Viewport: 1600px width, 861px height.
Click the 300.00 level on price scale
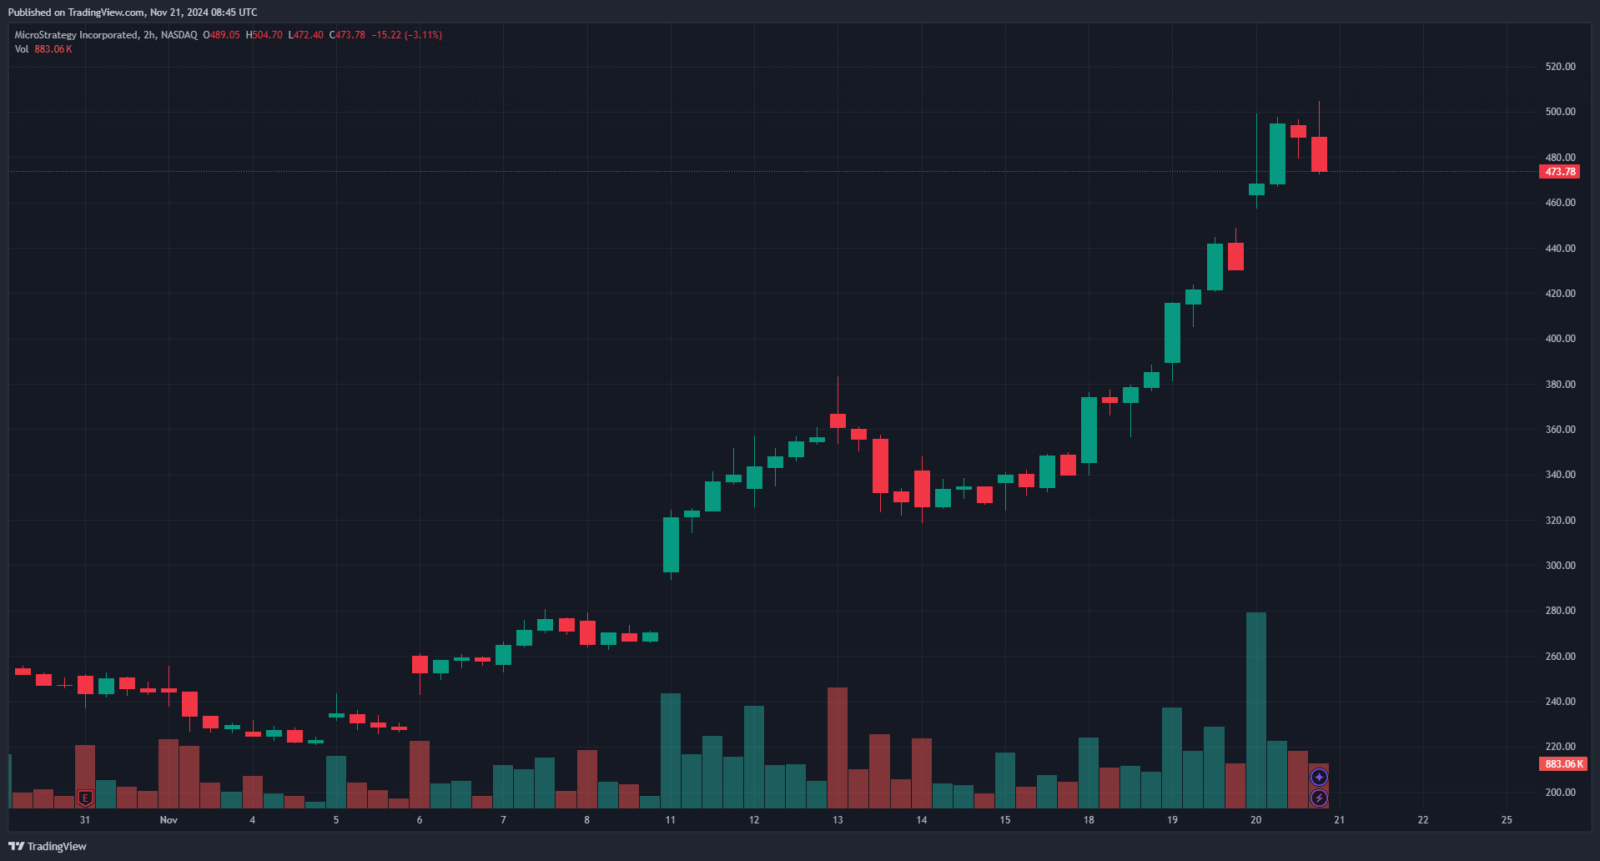coord(1560,565)
